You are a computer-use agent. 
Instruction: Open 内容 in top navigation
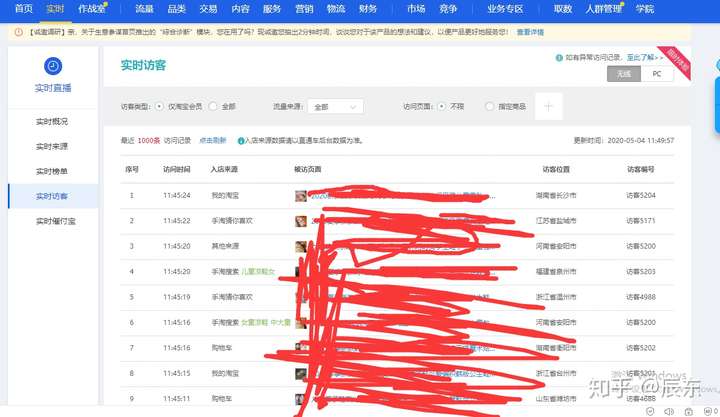(x=240, y=9)
